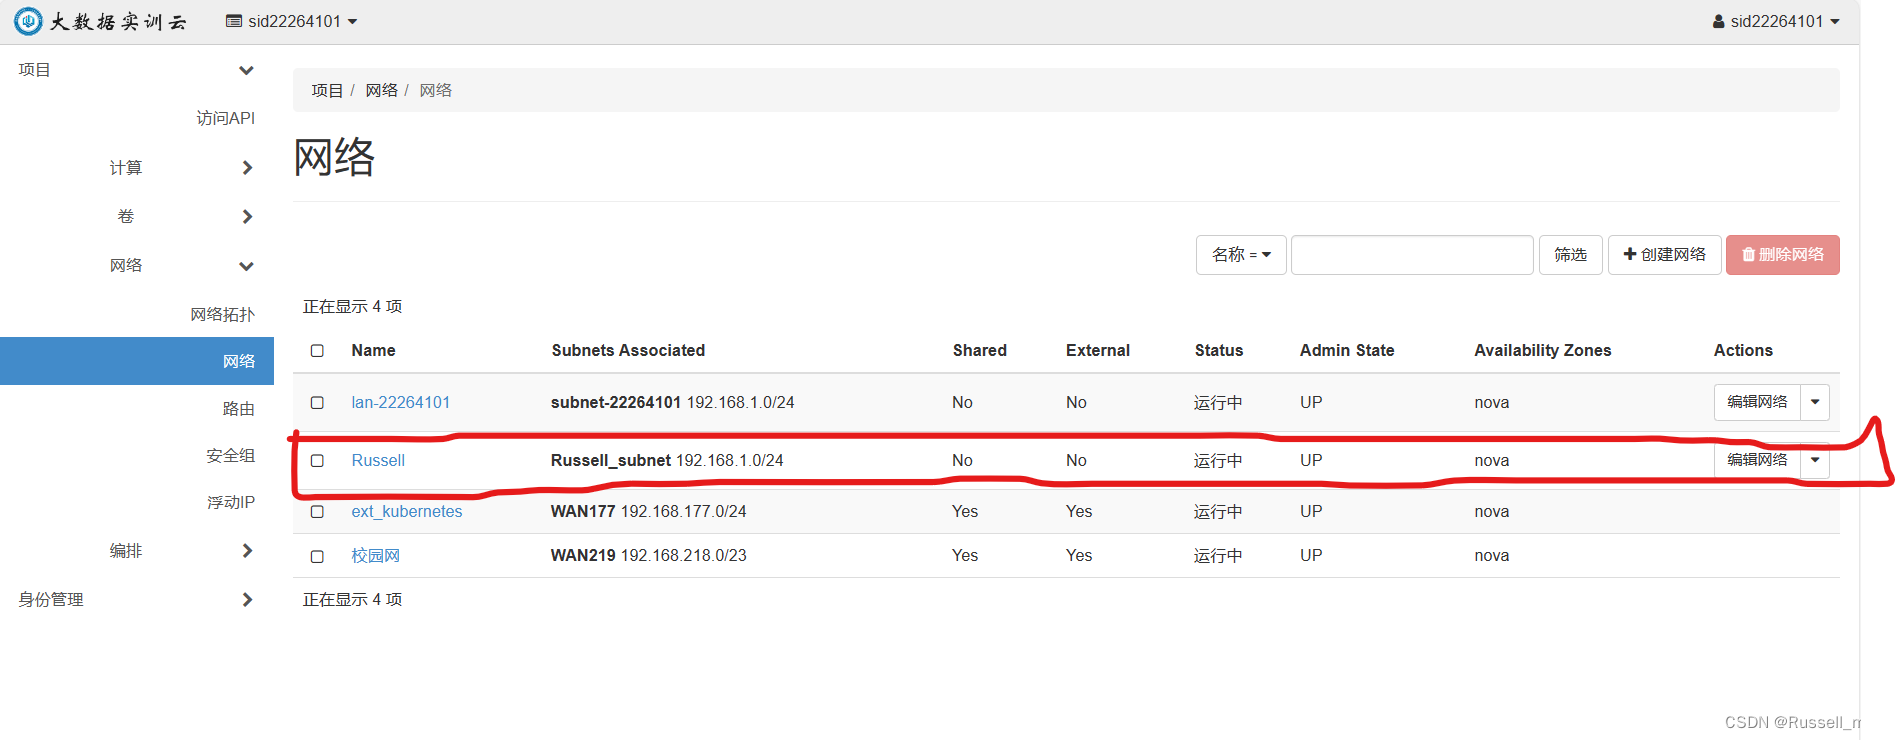Click 编辑网络 for lan-22264101
This screenshot has height=740, width=1897.
(1757, 402)
